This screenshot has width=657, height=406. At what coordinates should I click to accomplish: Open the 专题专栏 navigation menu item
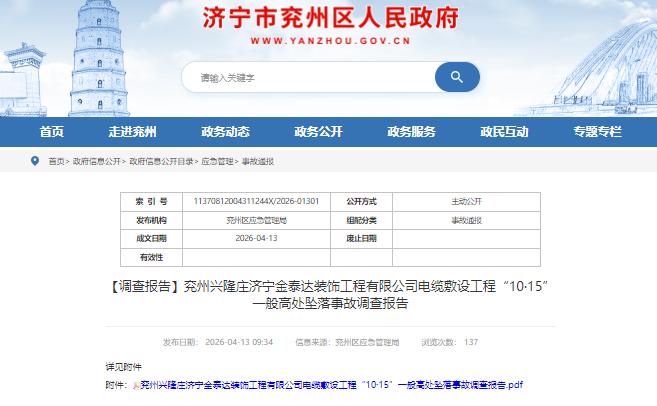pyautogui.click(x=598, y=132)
